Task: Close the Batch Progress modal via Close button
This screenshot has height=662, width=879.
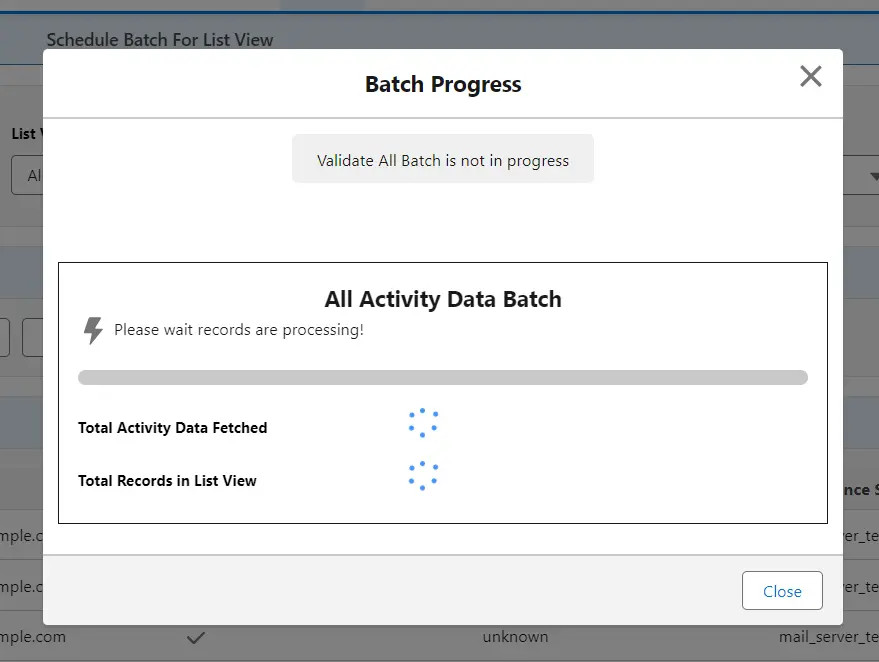Action: (782, 590)
